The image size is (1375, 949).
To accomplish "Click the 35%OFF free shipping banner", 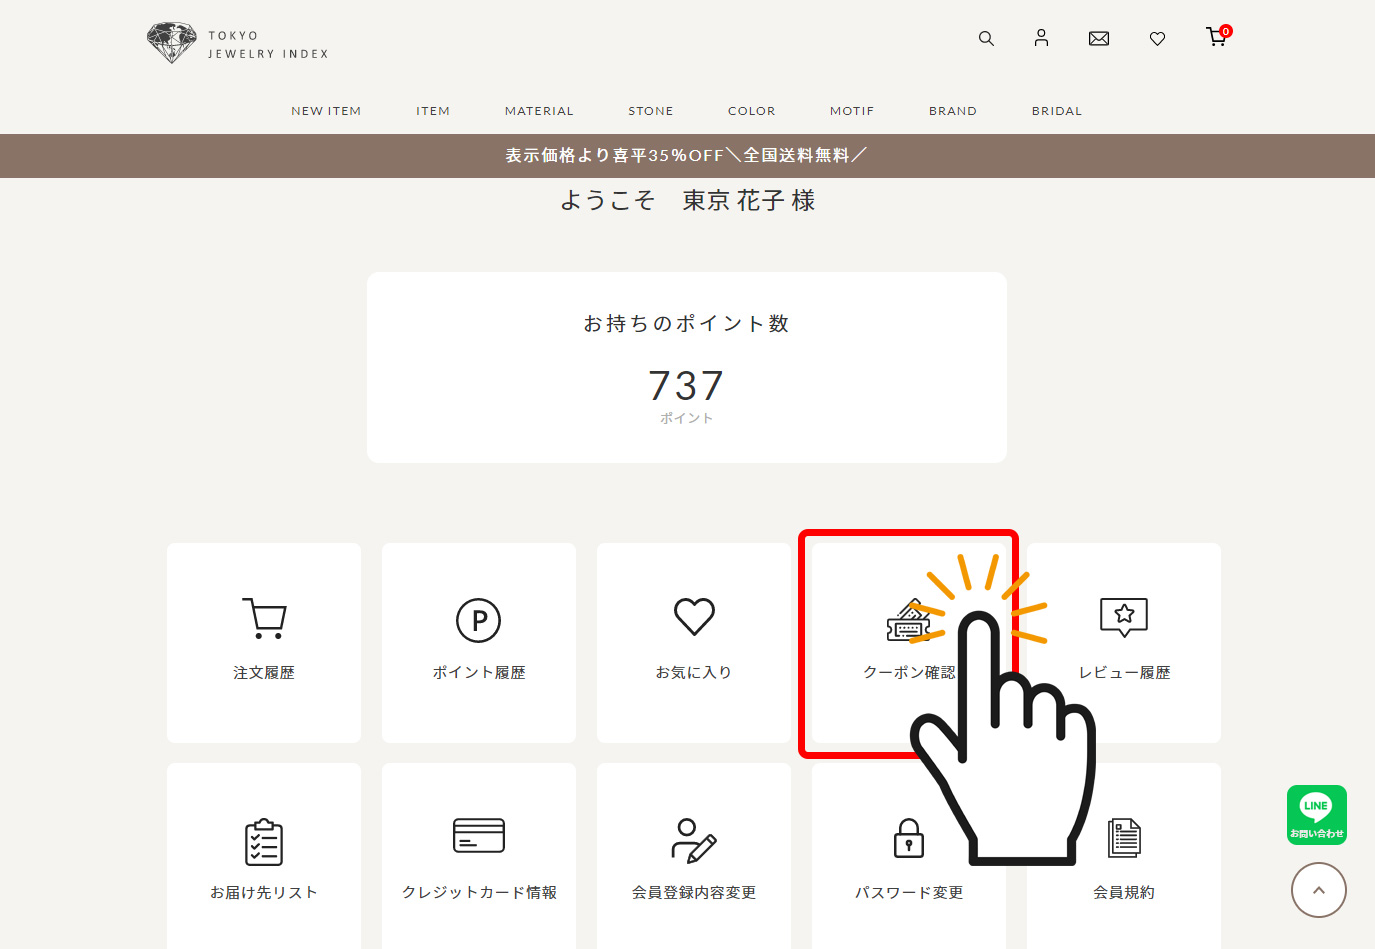I will pos(687,156).
